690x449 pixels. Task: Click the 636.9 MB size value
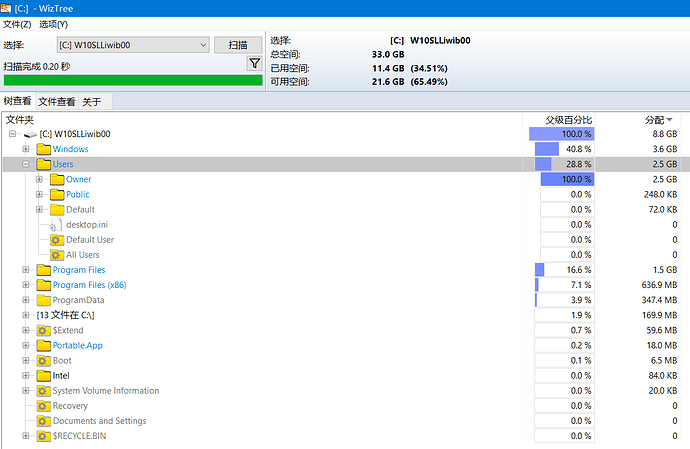coord(659,285)
